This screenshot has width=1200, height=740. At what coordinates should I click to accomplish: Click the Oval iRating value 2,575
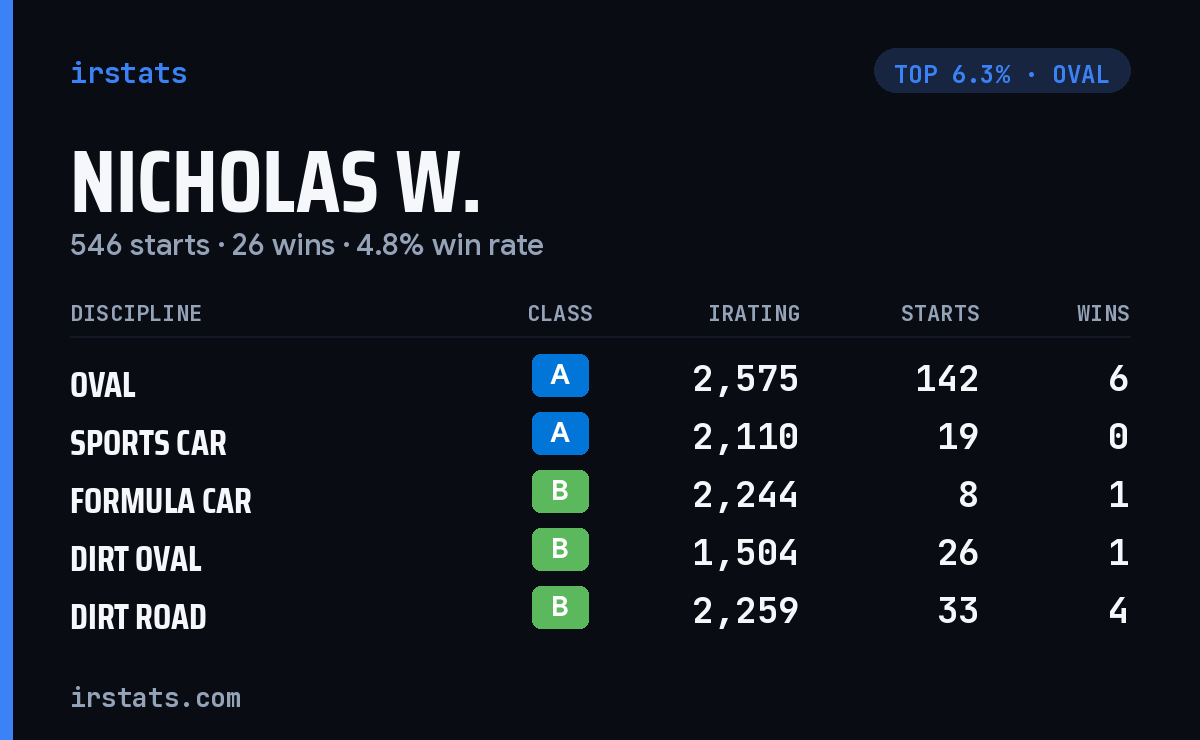(746, 379)
